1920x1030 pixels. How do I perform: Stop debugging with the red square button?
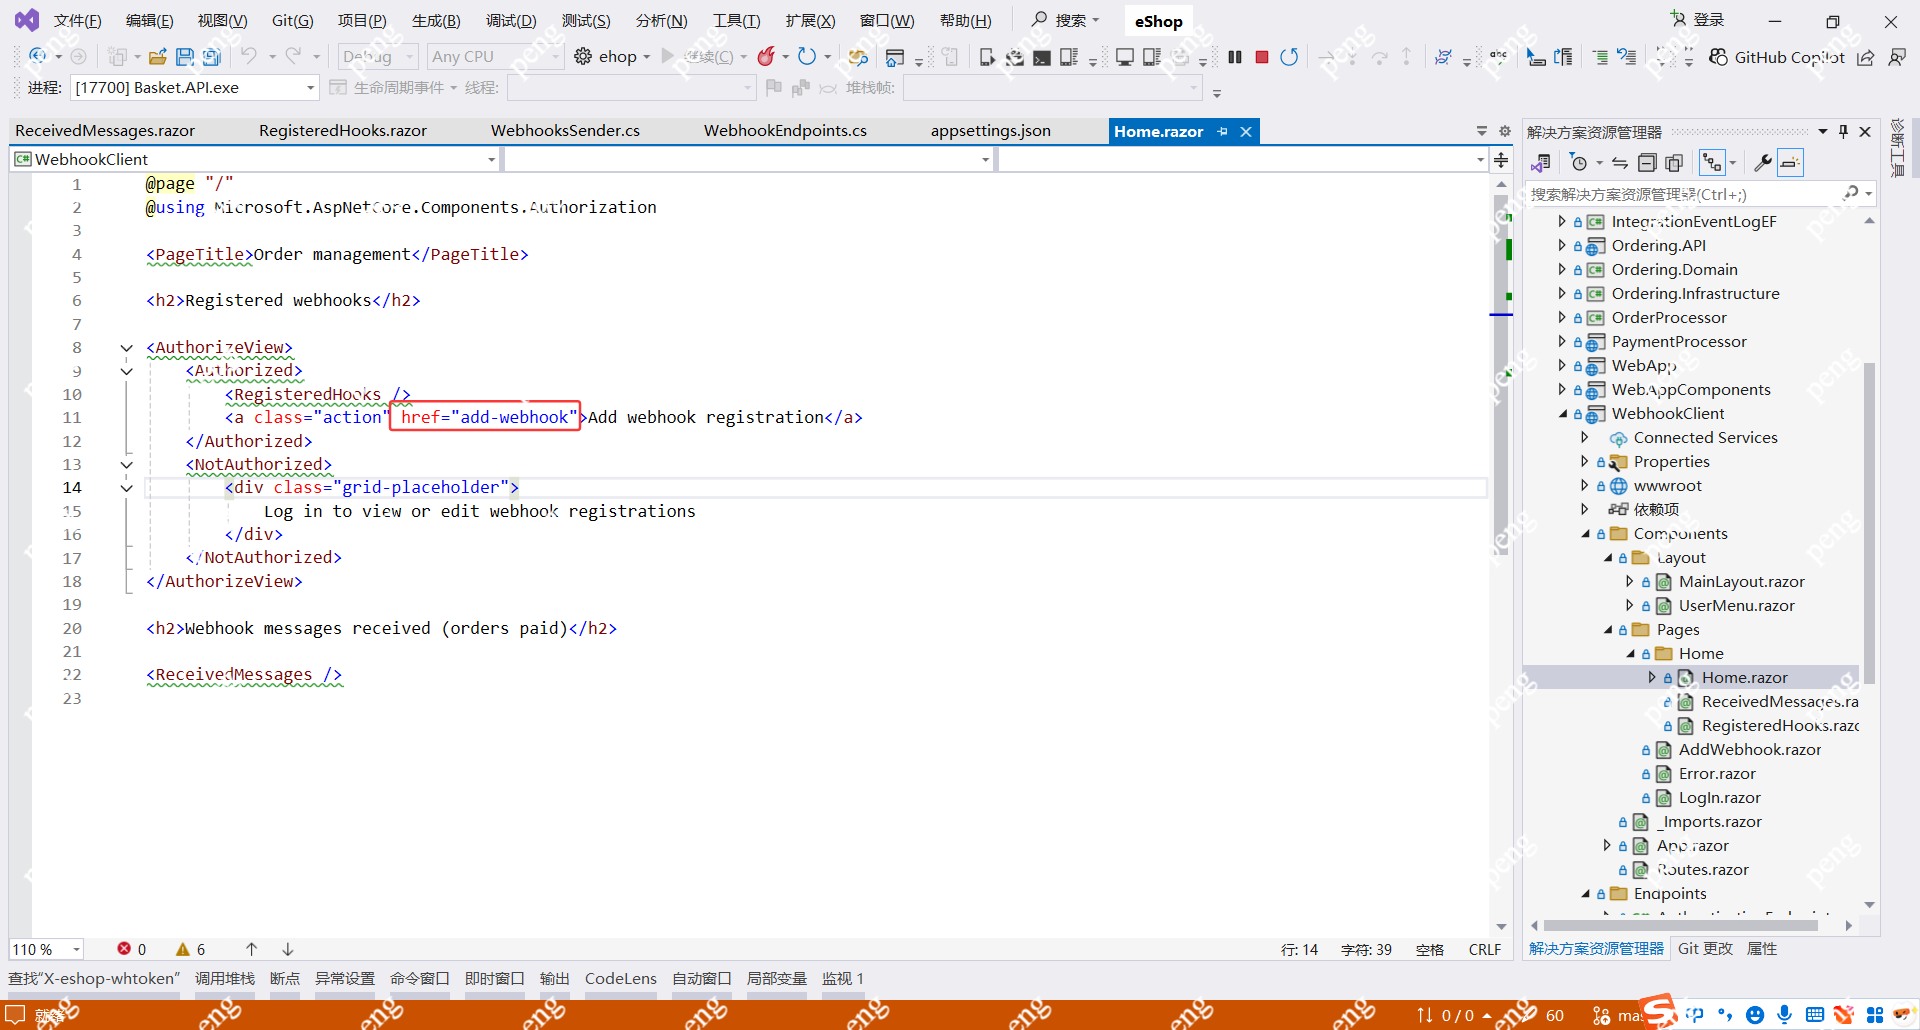[1262, 57]
